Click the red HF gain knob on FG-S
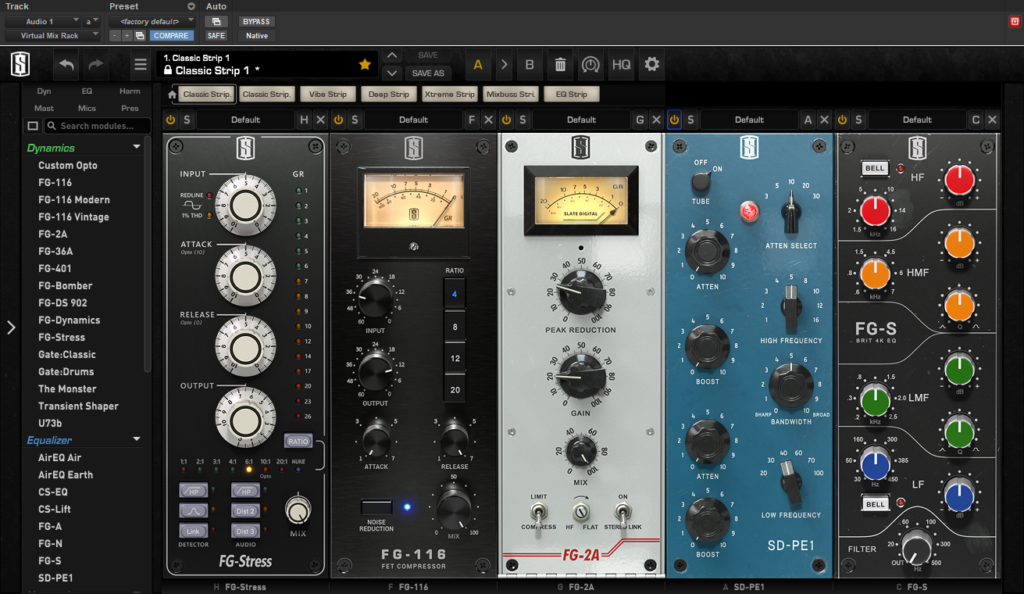Viewport: 1024px width, 594px height. 959,180
